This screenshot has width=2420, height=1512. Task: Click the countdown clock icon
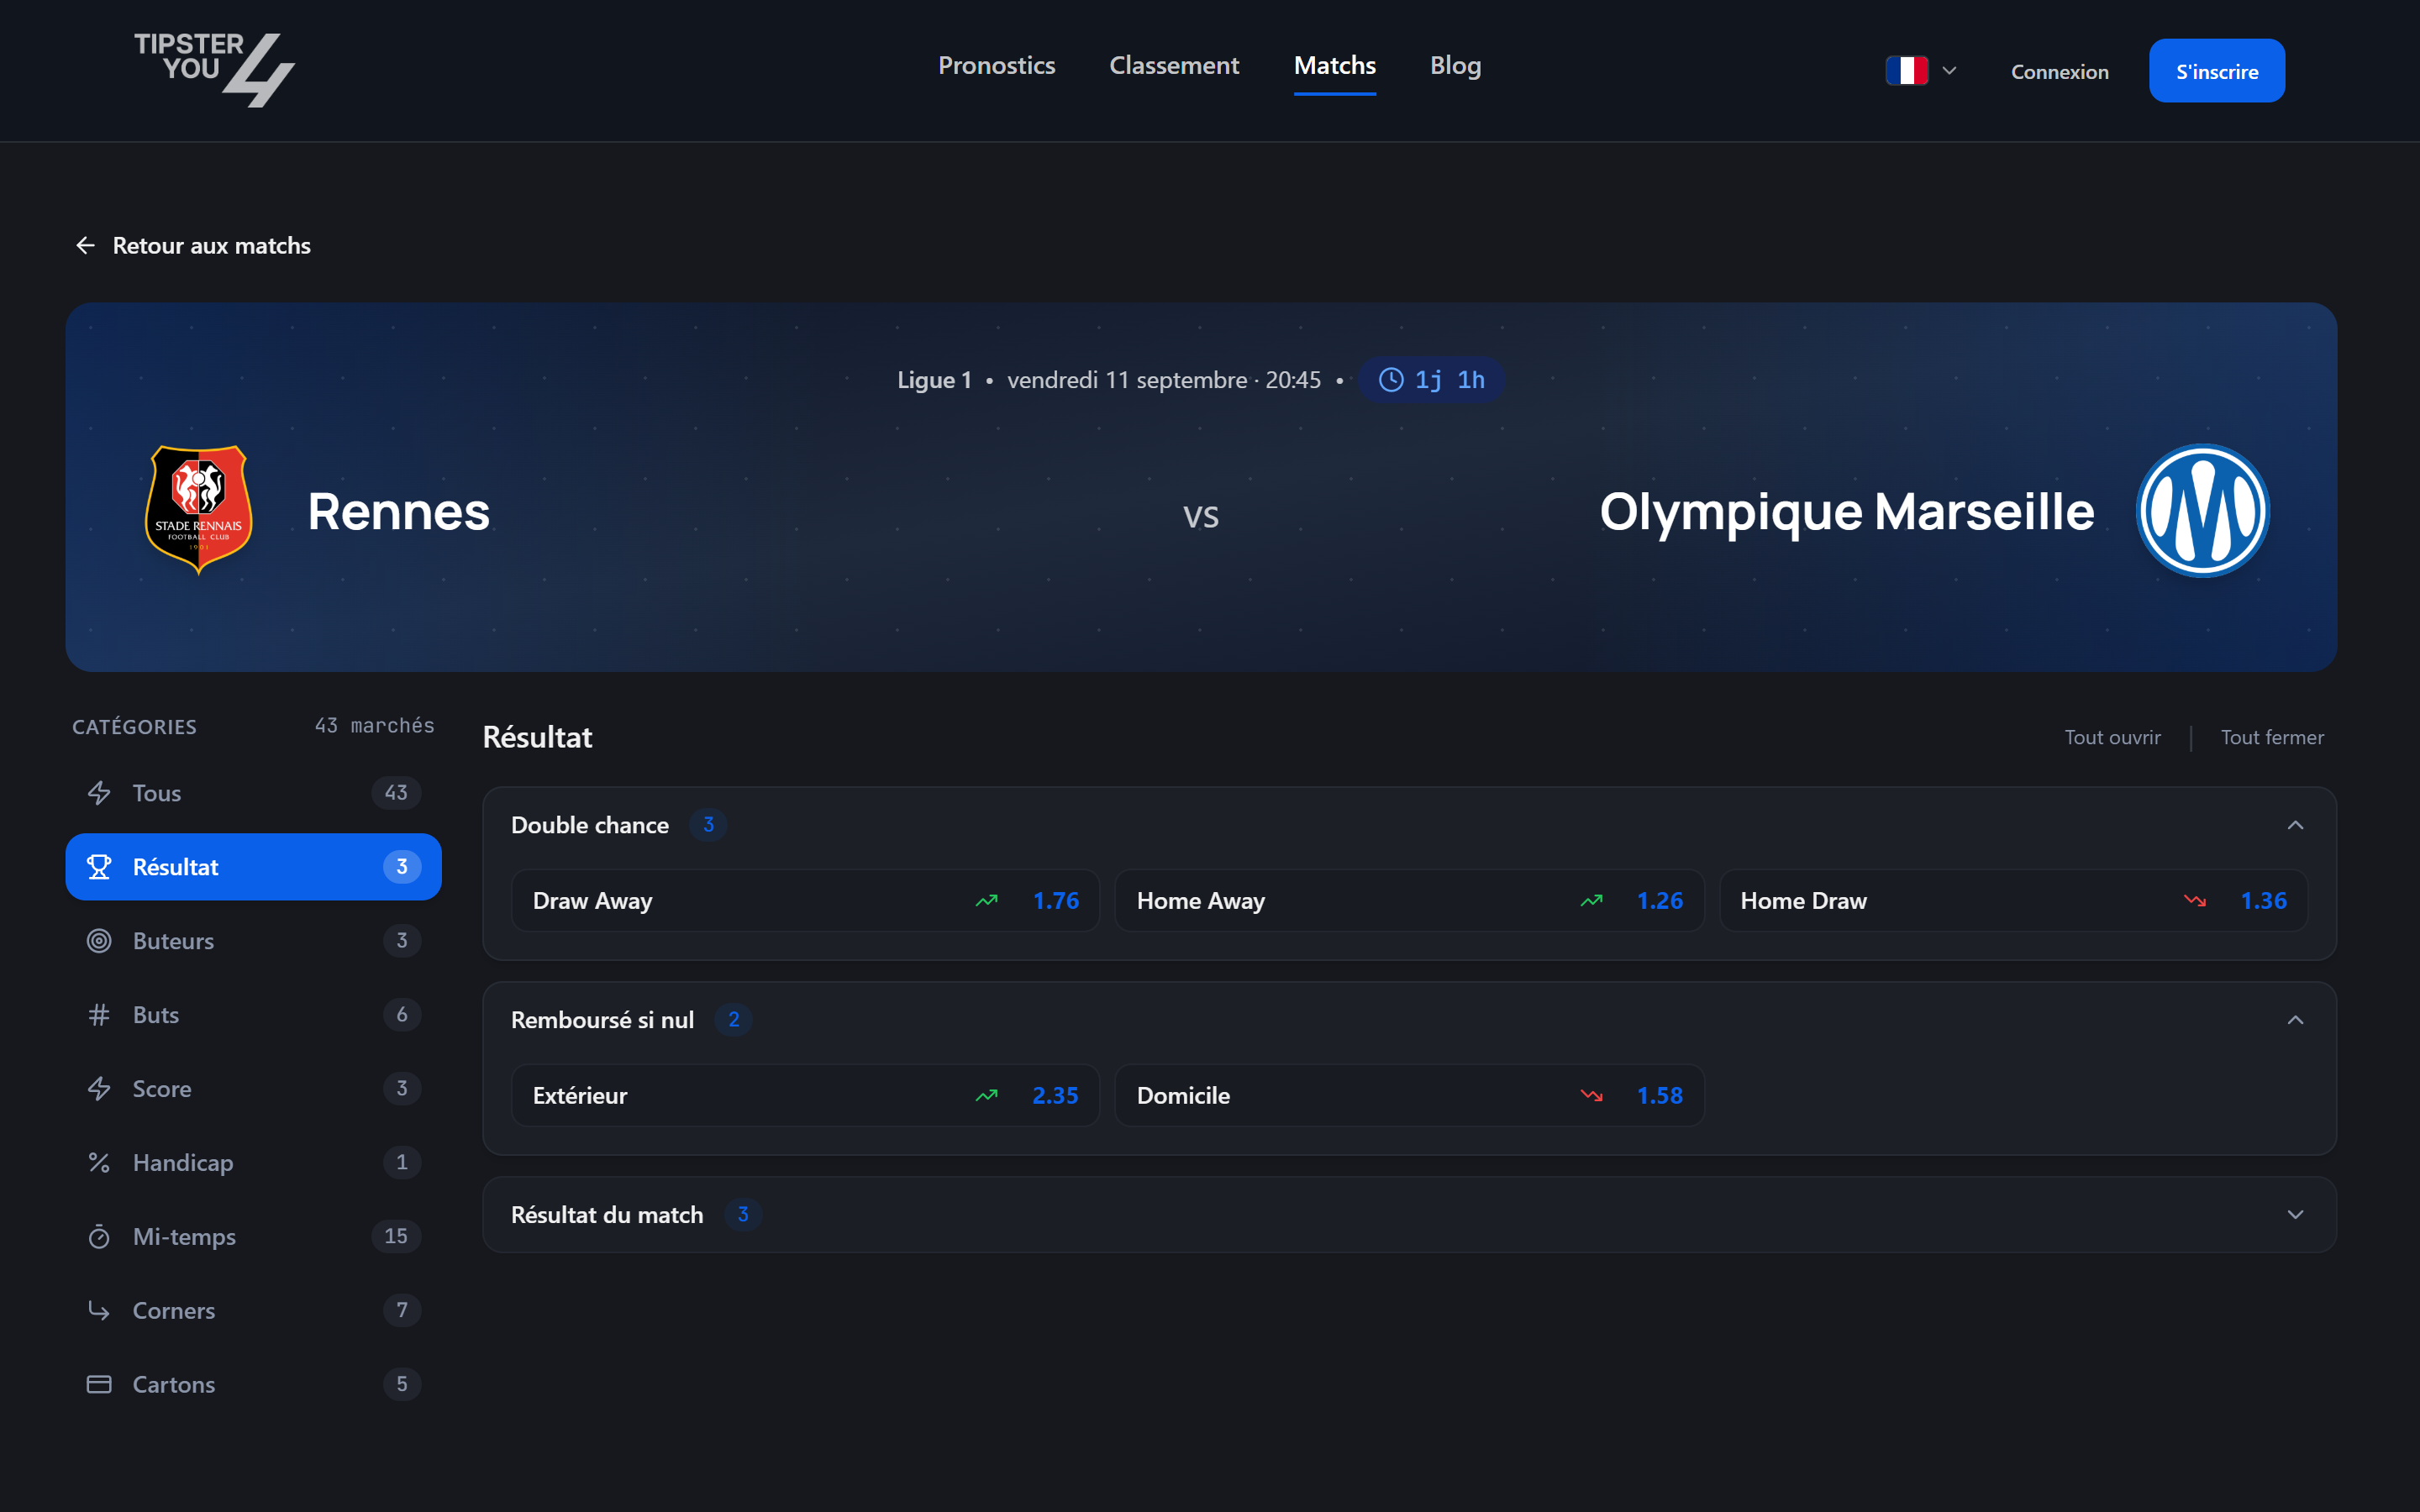(1391, 380)
